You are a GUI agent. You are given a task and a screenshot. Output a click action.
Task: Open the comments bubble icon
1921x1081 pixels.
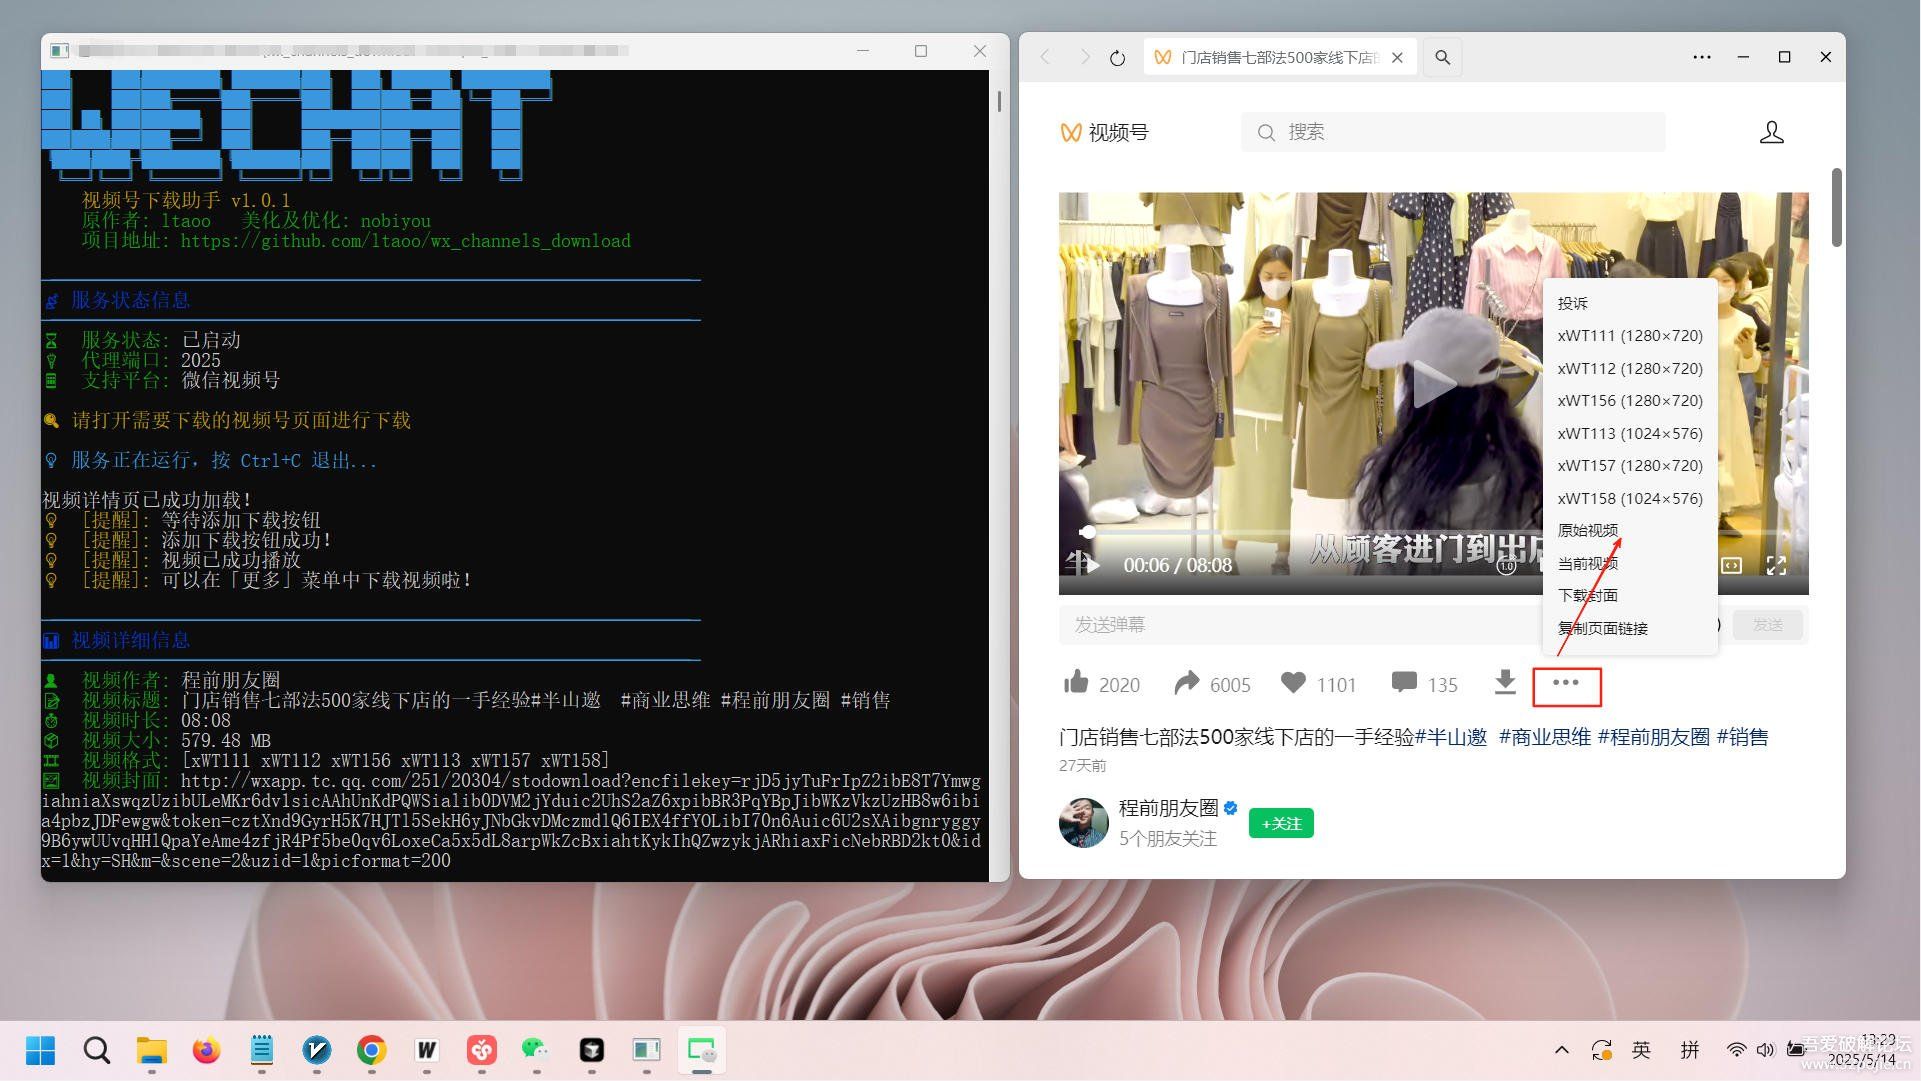(1404, 683)
